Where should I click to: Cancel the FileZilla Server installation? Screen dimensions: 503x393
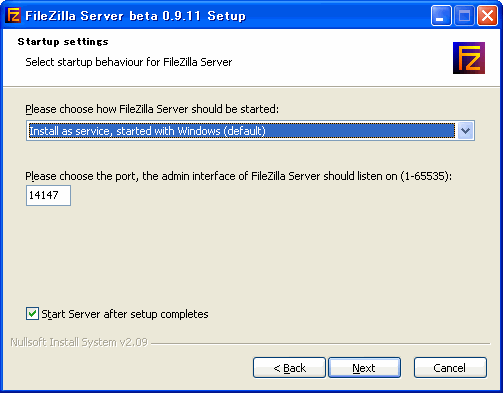pyautogui.click(x=450, y=368)
